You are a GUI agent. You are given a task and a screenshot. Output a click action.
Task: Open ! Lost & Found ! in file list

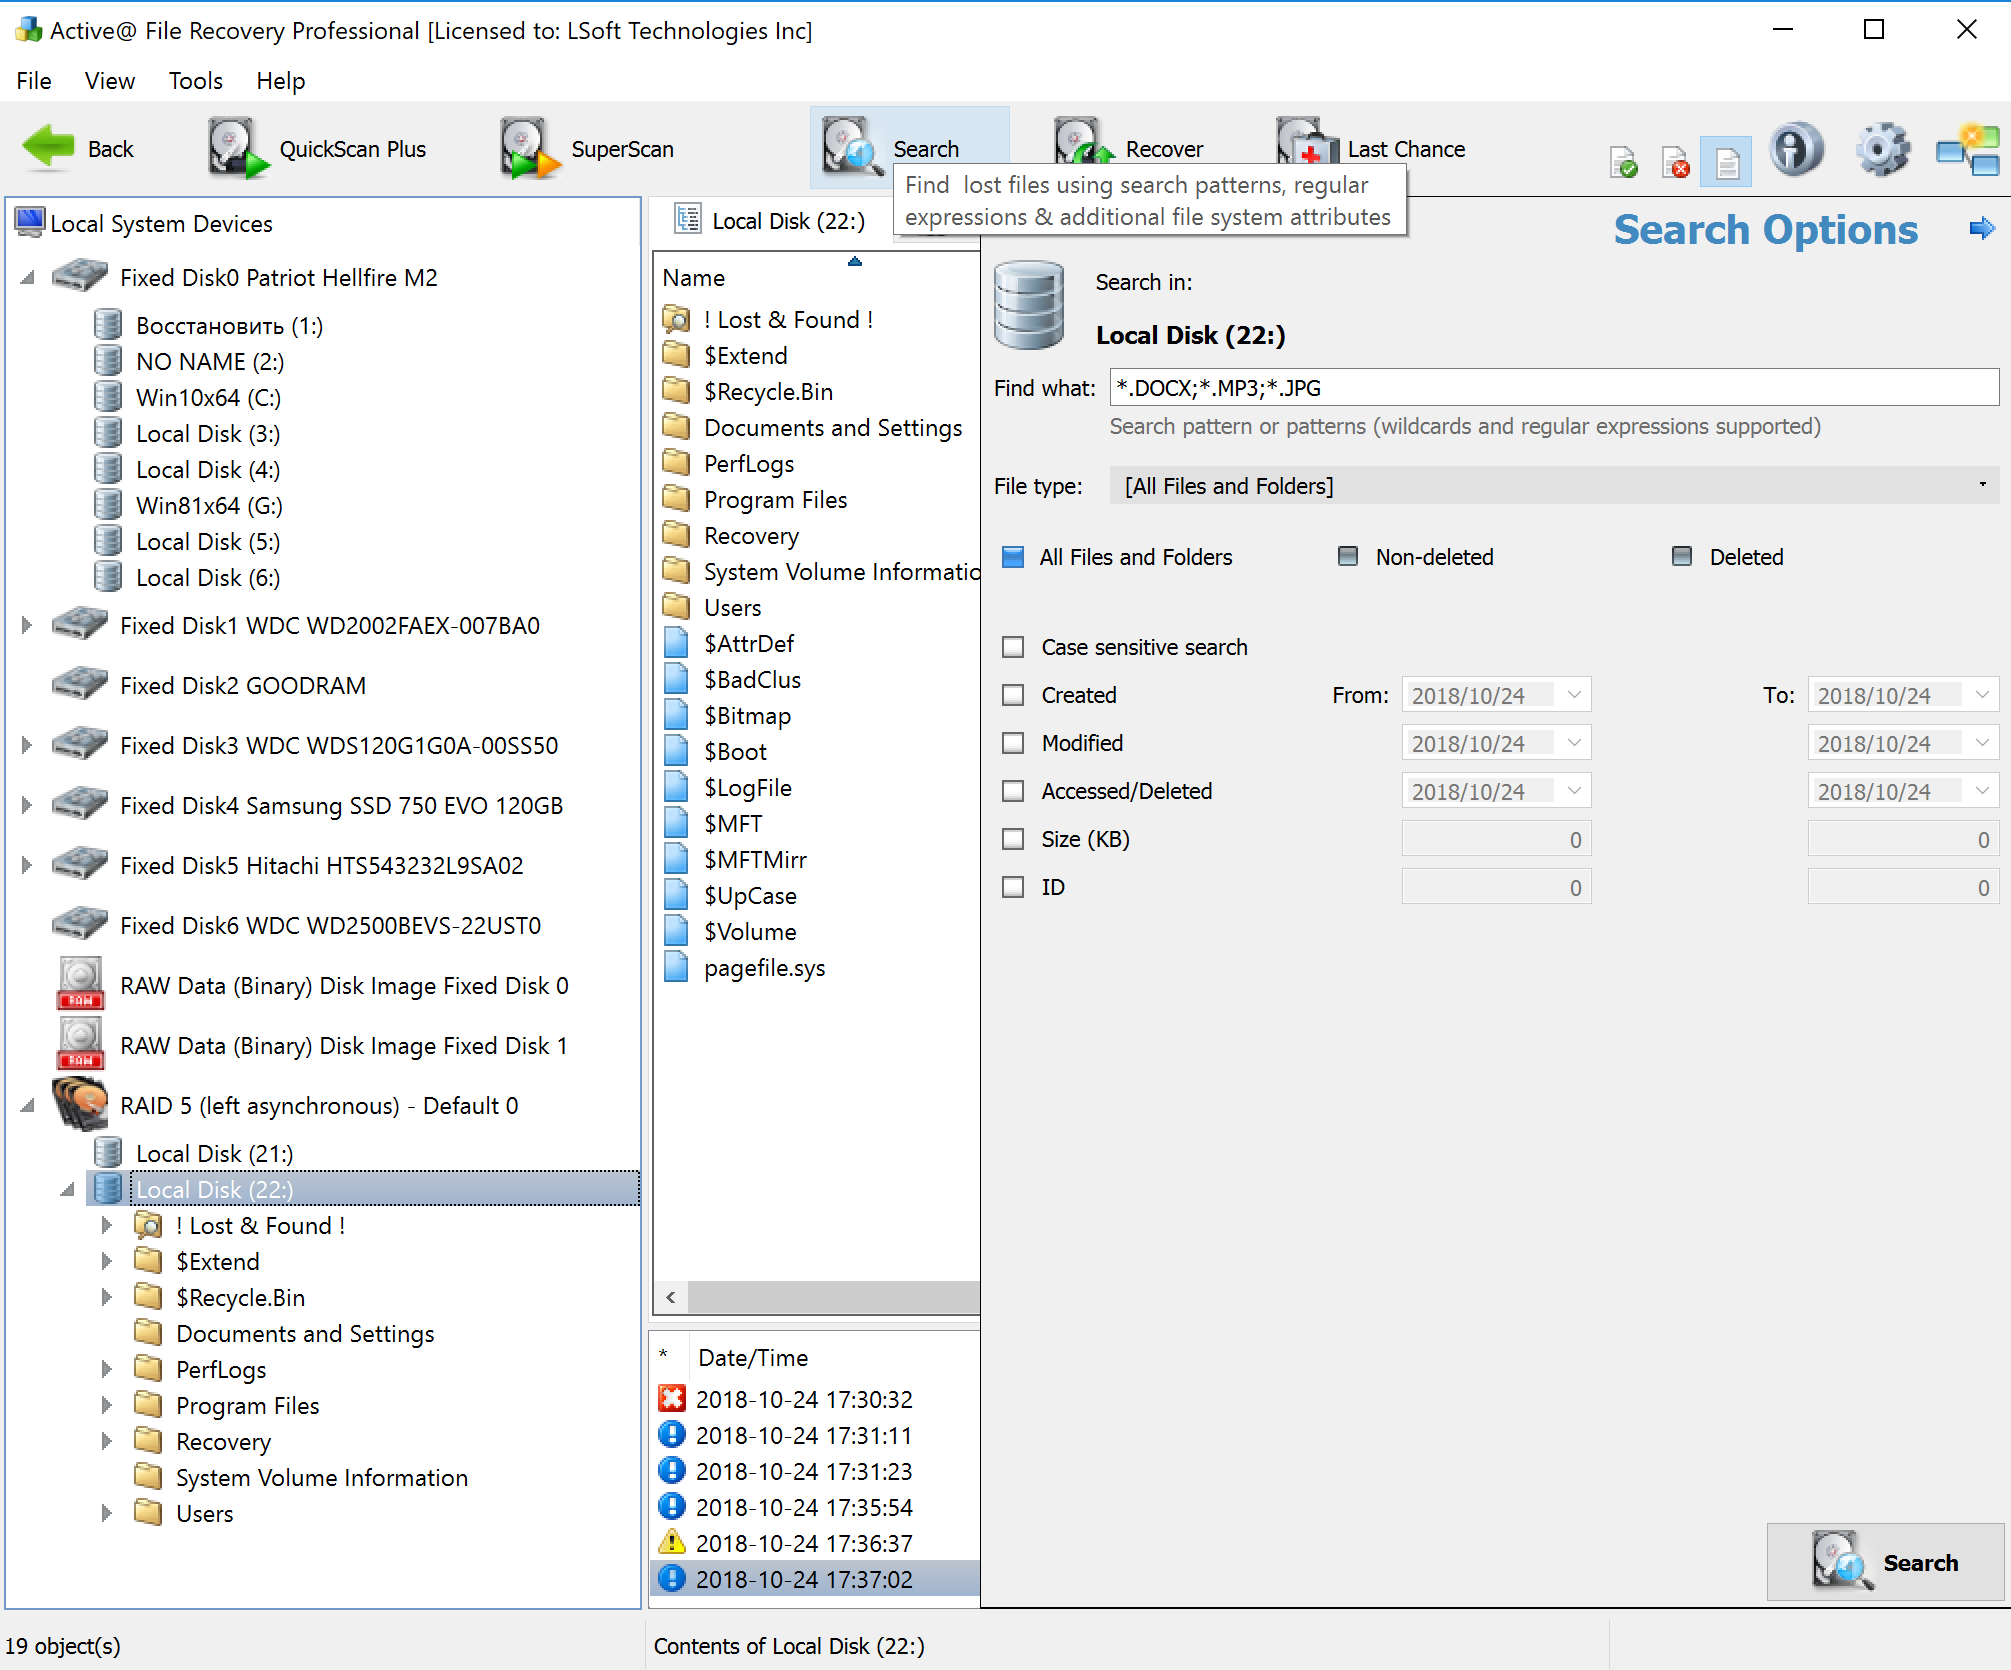[x=788, y=320]
